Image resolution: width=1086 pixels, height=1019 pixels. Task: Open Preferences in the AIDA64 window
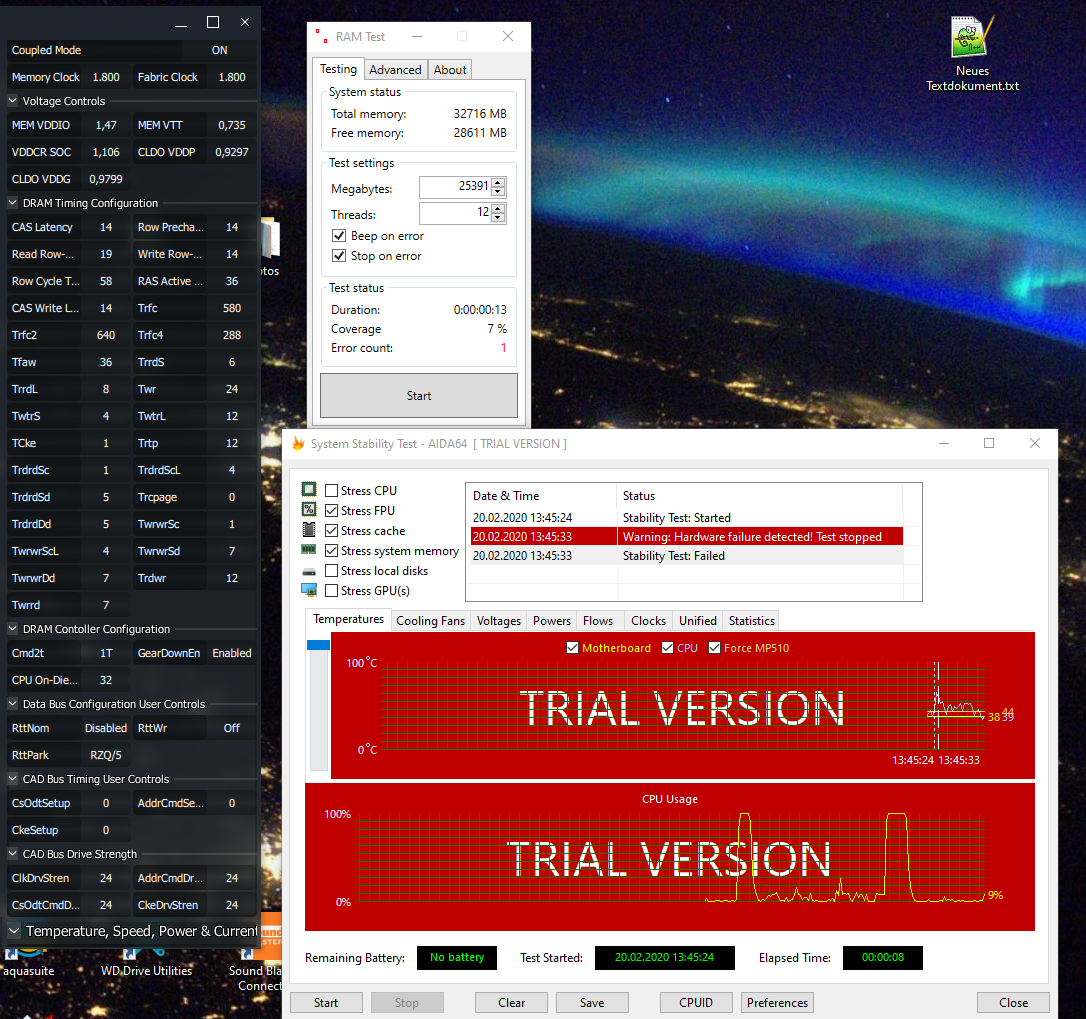[777, 1002]
